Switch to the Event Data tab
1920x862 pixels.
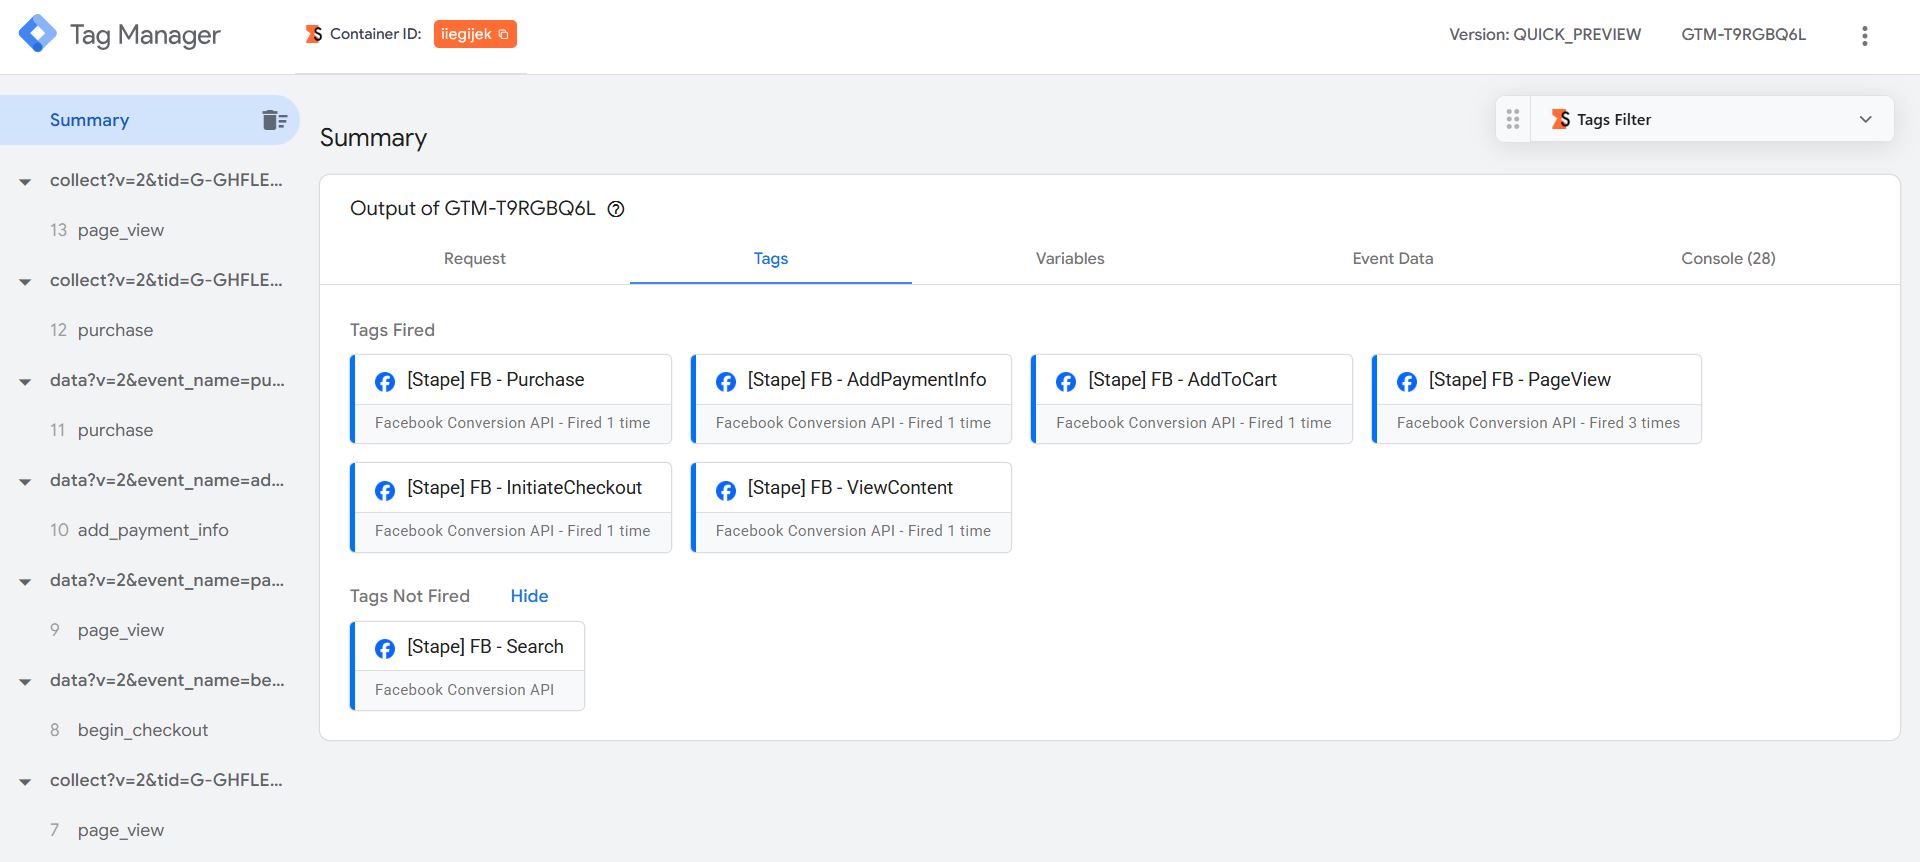tap(1393, 258)
